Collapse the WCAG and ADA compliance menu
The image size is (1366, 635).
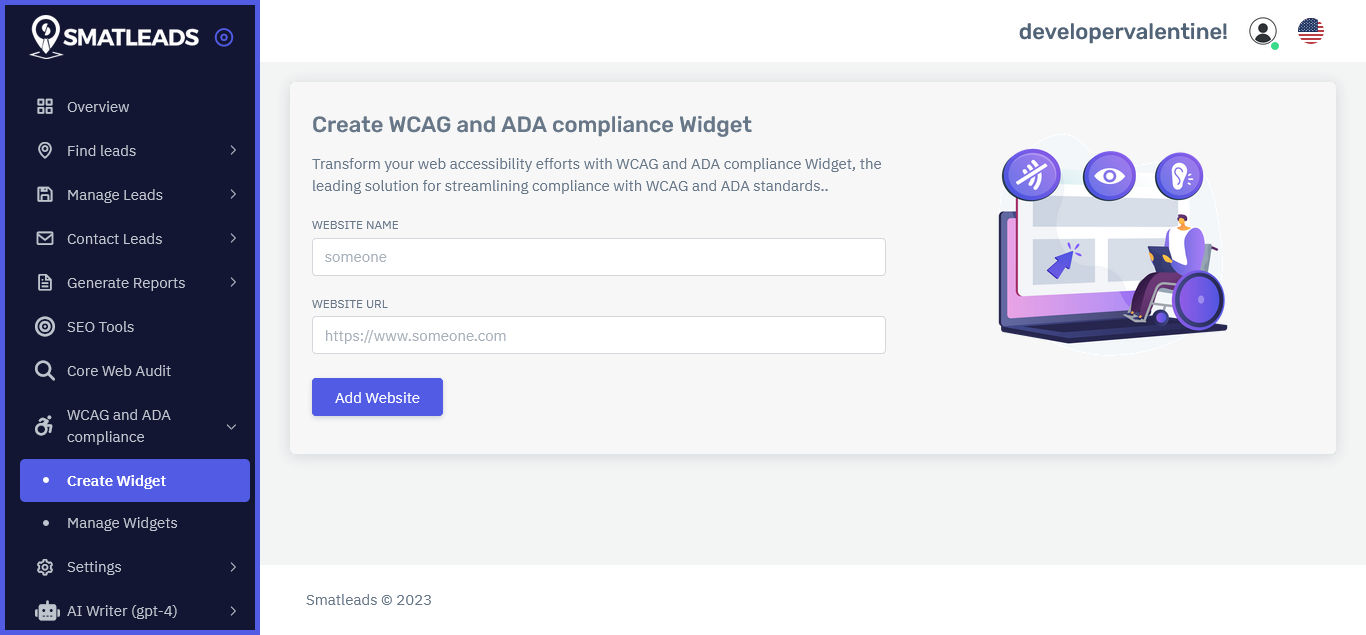pyautogui.click(x=231, y=427)
